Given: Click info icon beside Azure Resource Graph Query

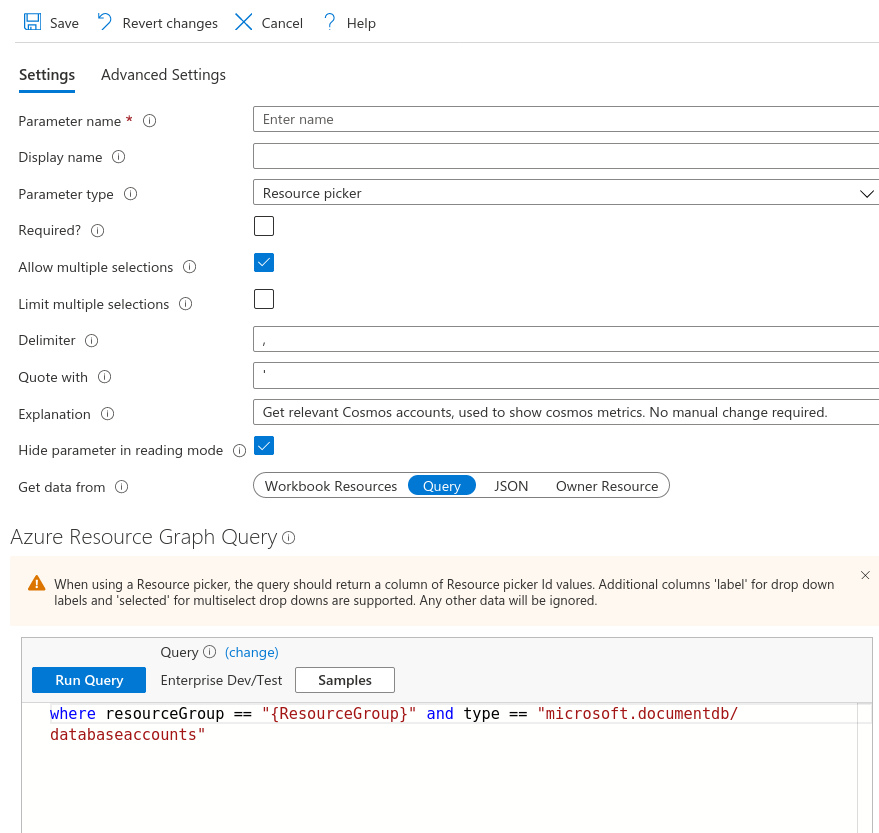Looking at the screenshot, I should point(288,538).
